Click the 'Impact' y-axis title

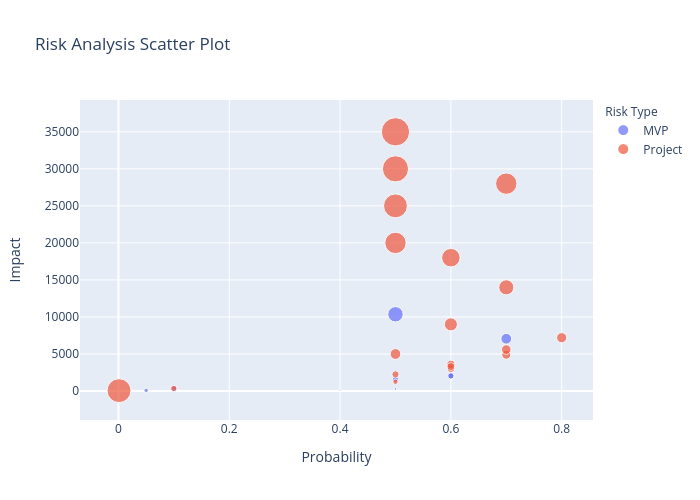click(16, 259)
